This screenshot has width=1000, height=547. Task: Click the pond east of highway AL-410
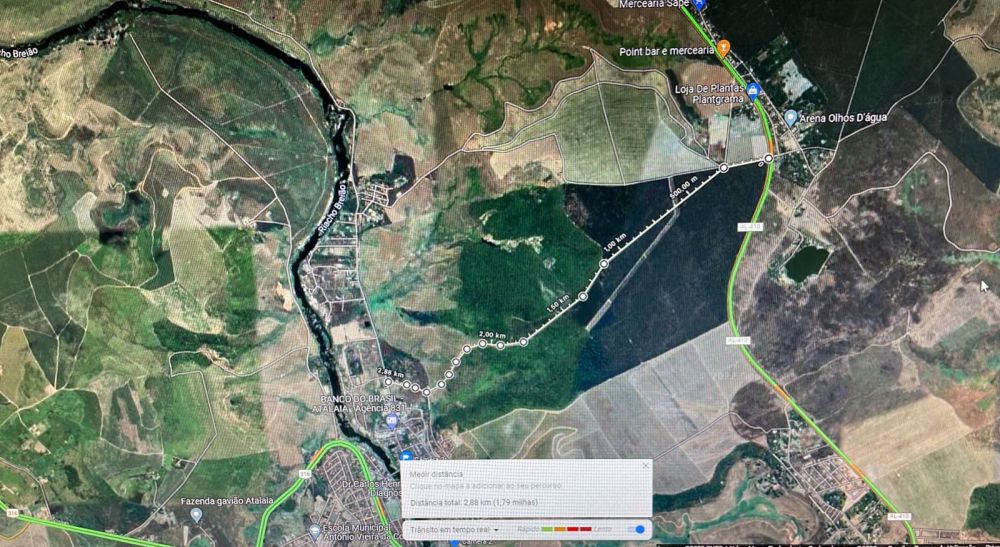[x=805, y=263]
